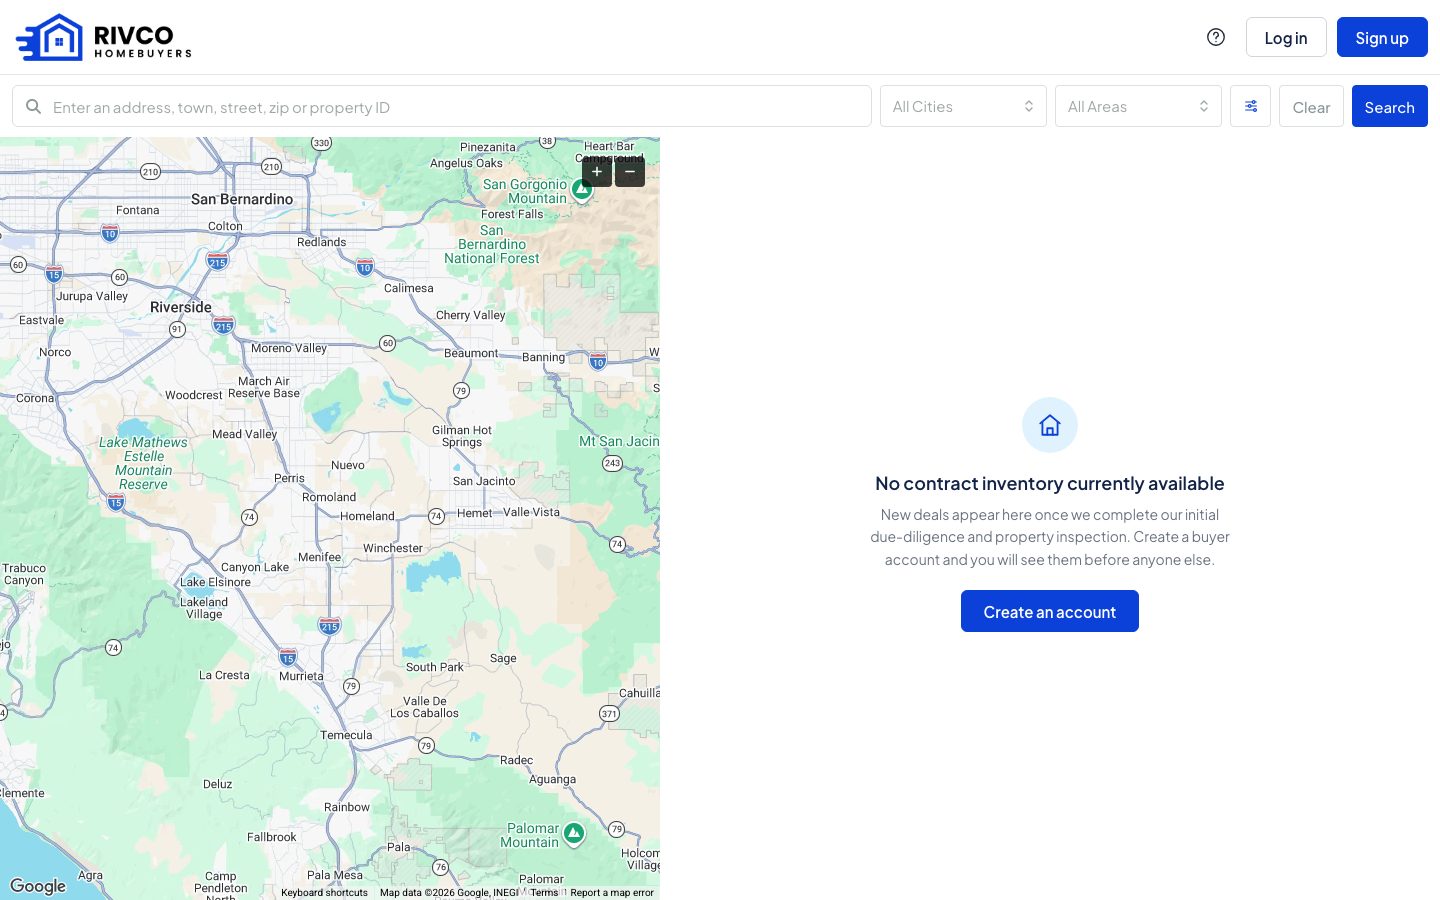This screenshot has height=900, width=1440.
Task: Open Report a map error link
Action: pyautogui.click(x=612, y=893)
